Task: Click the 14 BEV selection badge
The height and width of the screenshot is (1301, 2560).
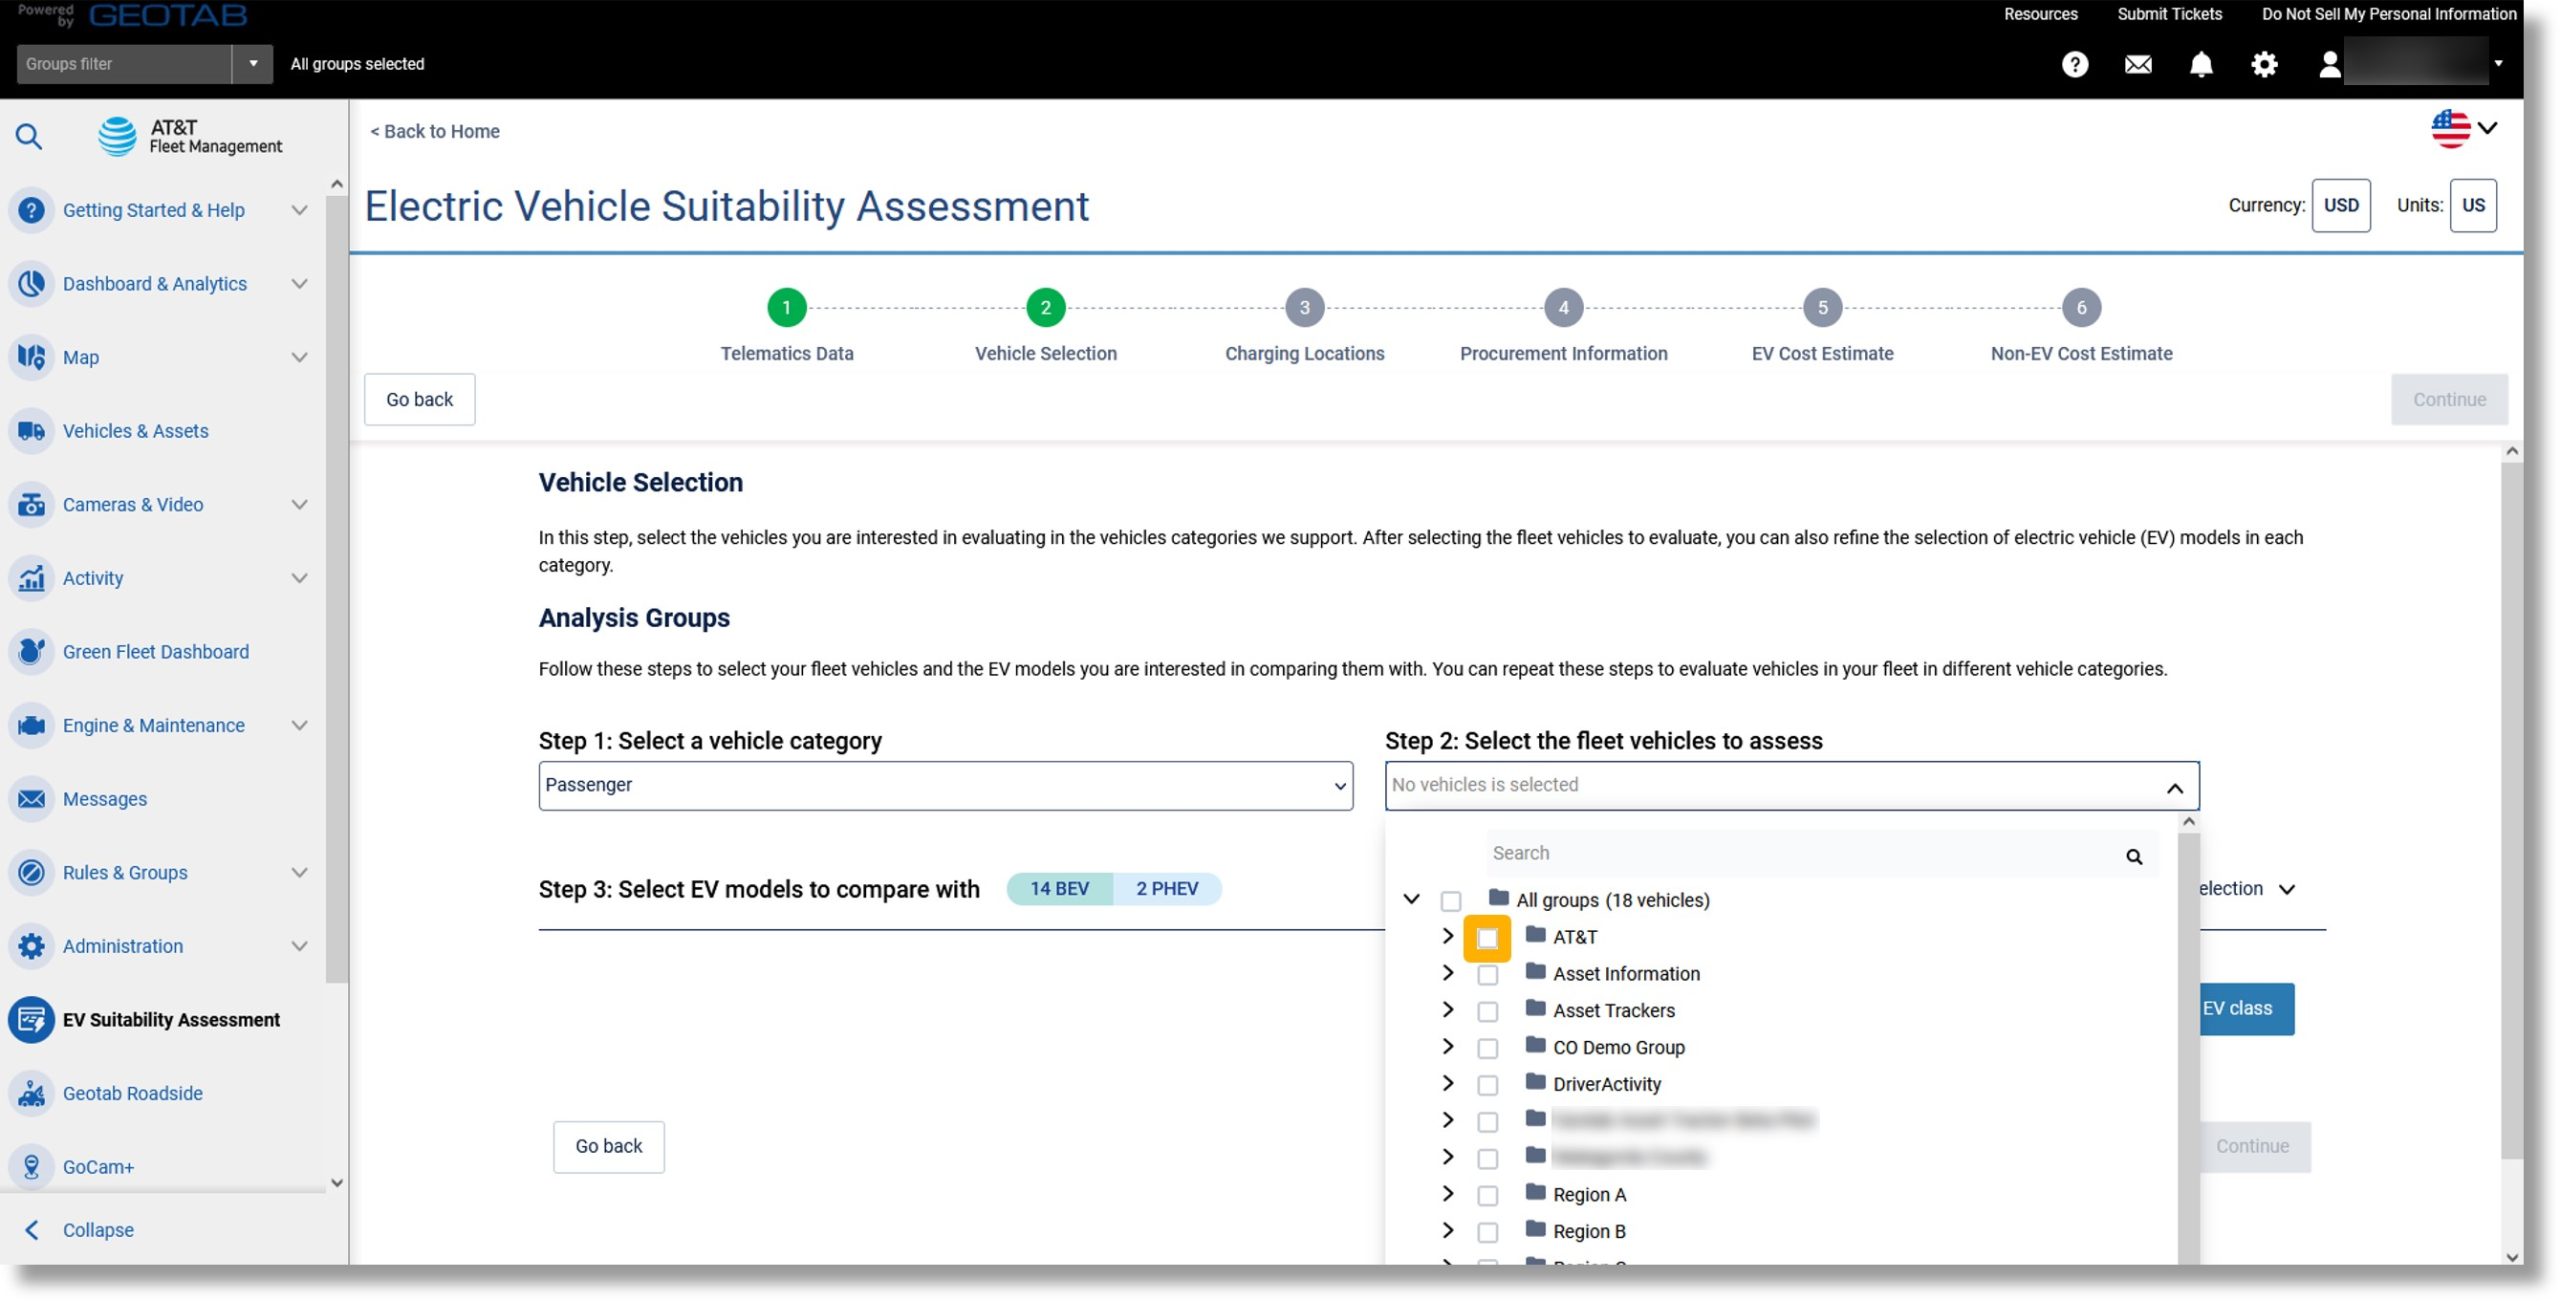Action: [1059, 888]
